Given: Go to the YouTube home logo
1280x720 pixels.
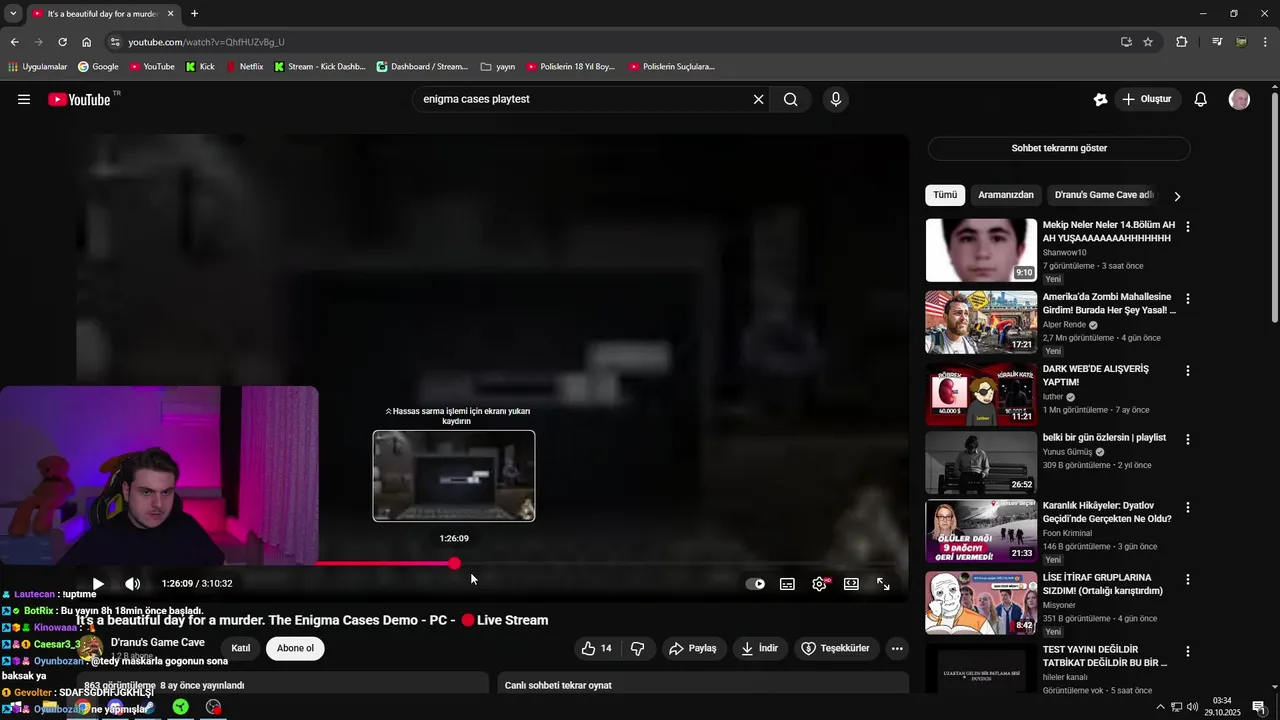Looking at the screenshot, I should (x=80, y=99).
